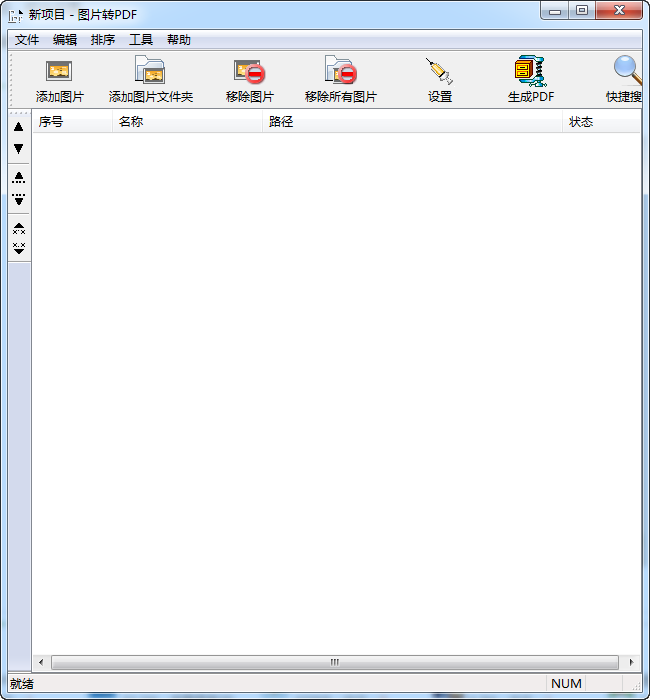The image size is (650, 700).
Task: Click 添加图片文件夹 folder icon
Action: pyautogui.click(x=150, y=70)
